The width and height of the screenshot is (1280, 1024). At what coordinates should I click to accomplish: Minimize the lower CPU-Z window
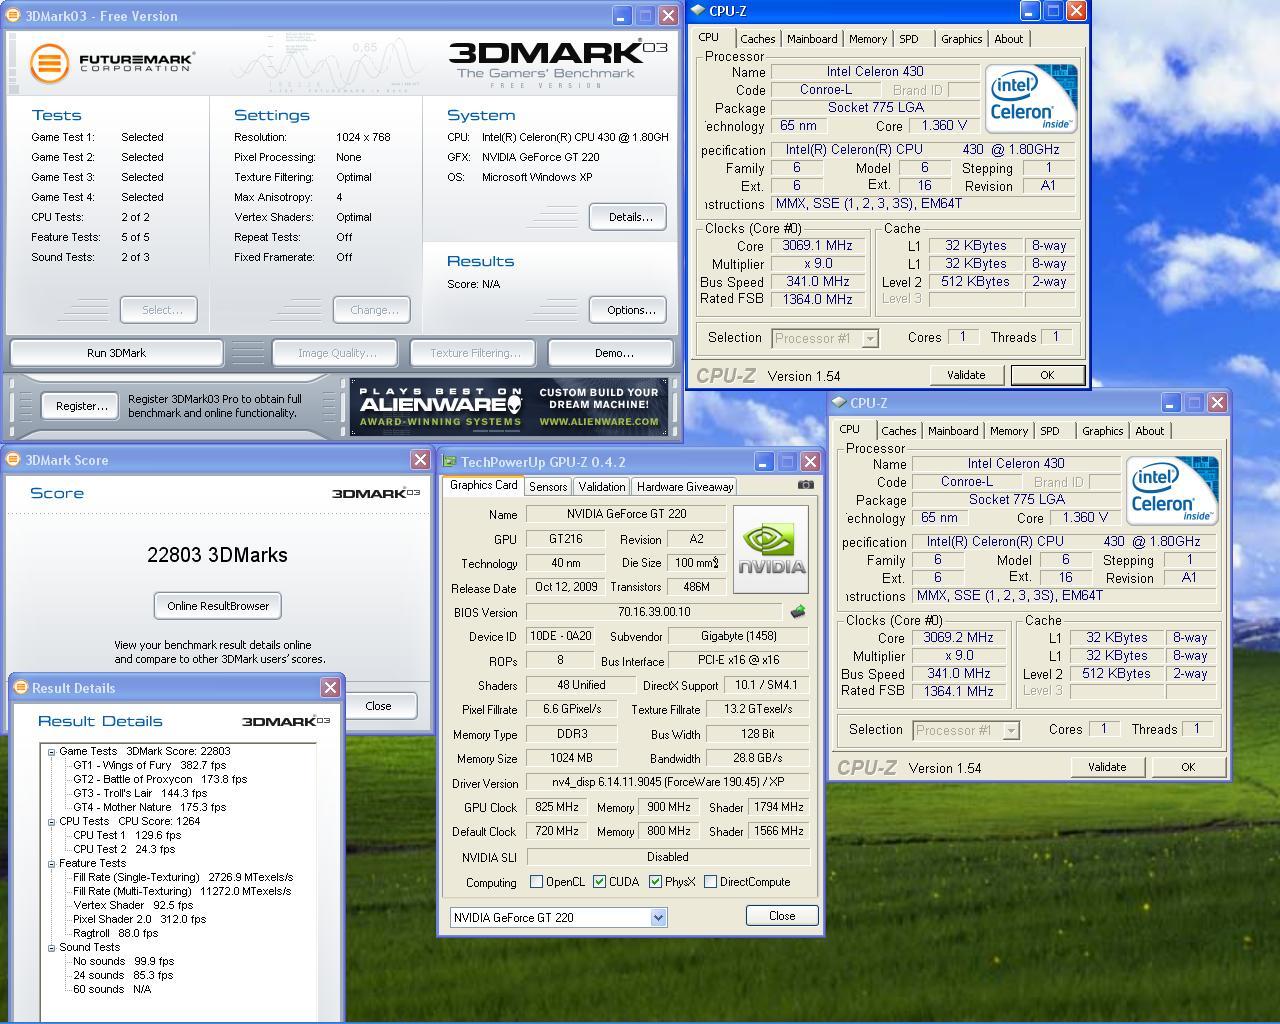[1171, 403]
